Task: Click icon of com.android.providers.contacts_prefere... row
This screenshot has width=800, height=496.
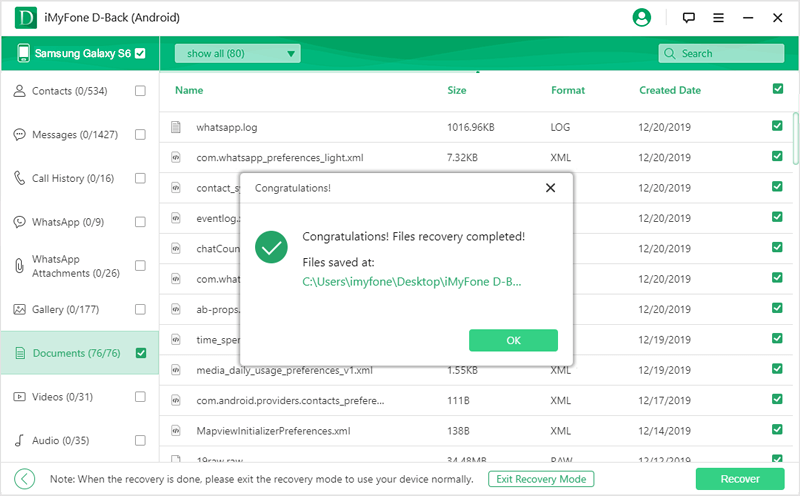Action: (176, 401)
